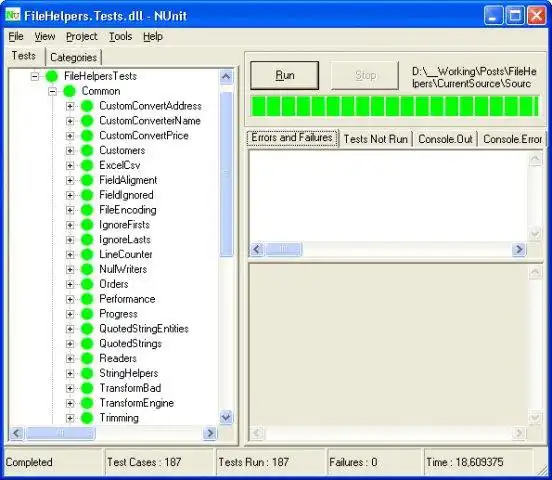Select the Readers tree item label
The height and width of the screenshot is (480, 552).
[118, 359]
